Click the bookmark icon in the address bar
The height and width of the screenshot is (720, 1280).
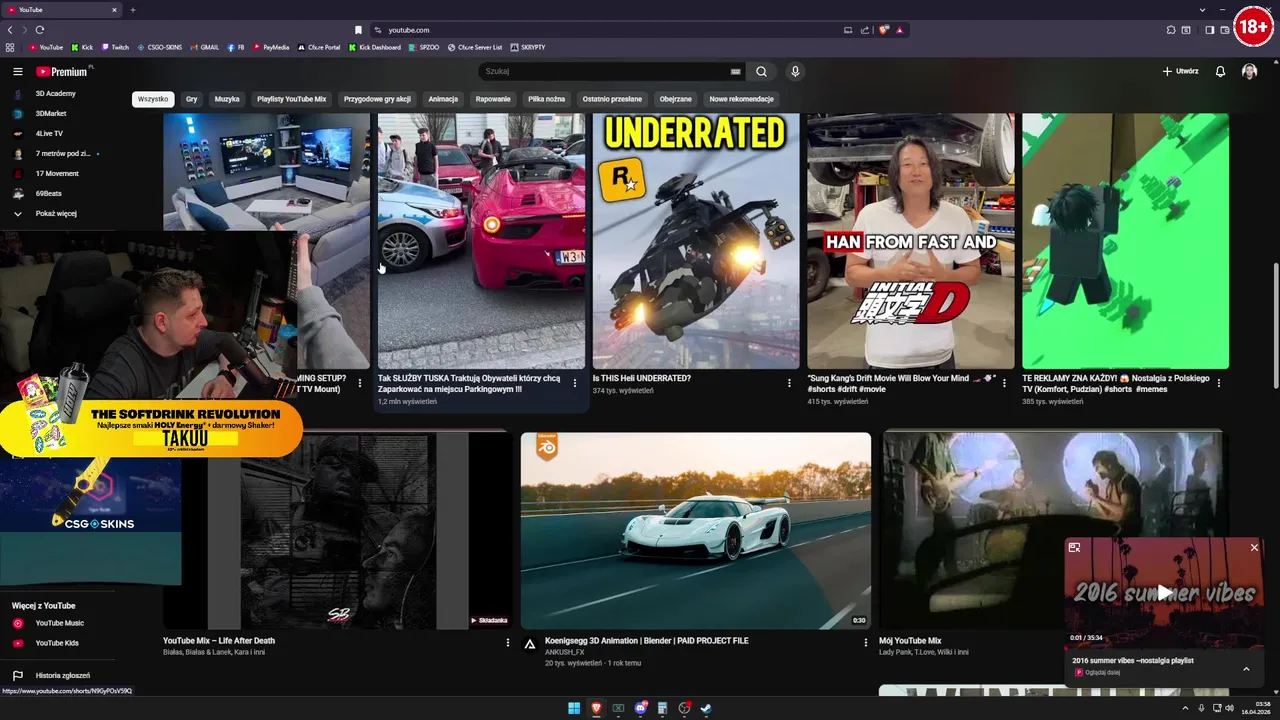(359, 30)
